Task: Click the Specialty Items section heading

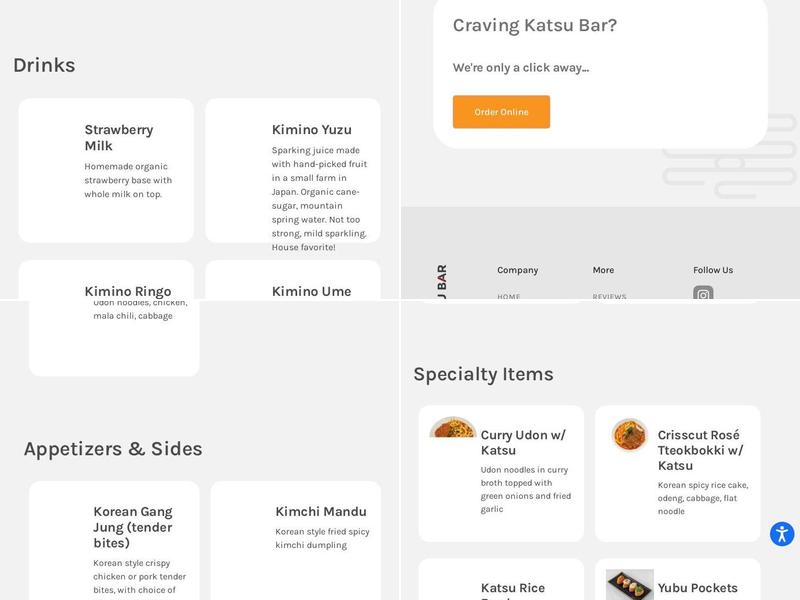Action: (483, 374)
